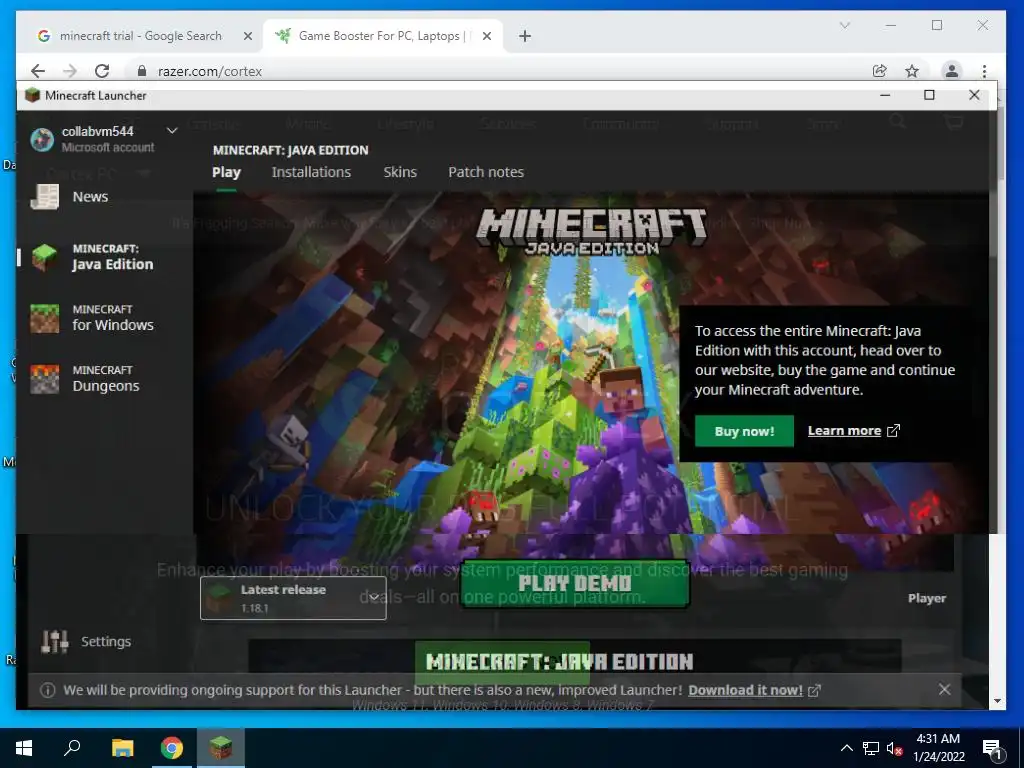The image size is (1024, 768).
Task: Close the minecraft trial Google Search tab
Action: point(248,36)
